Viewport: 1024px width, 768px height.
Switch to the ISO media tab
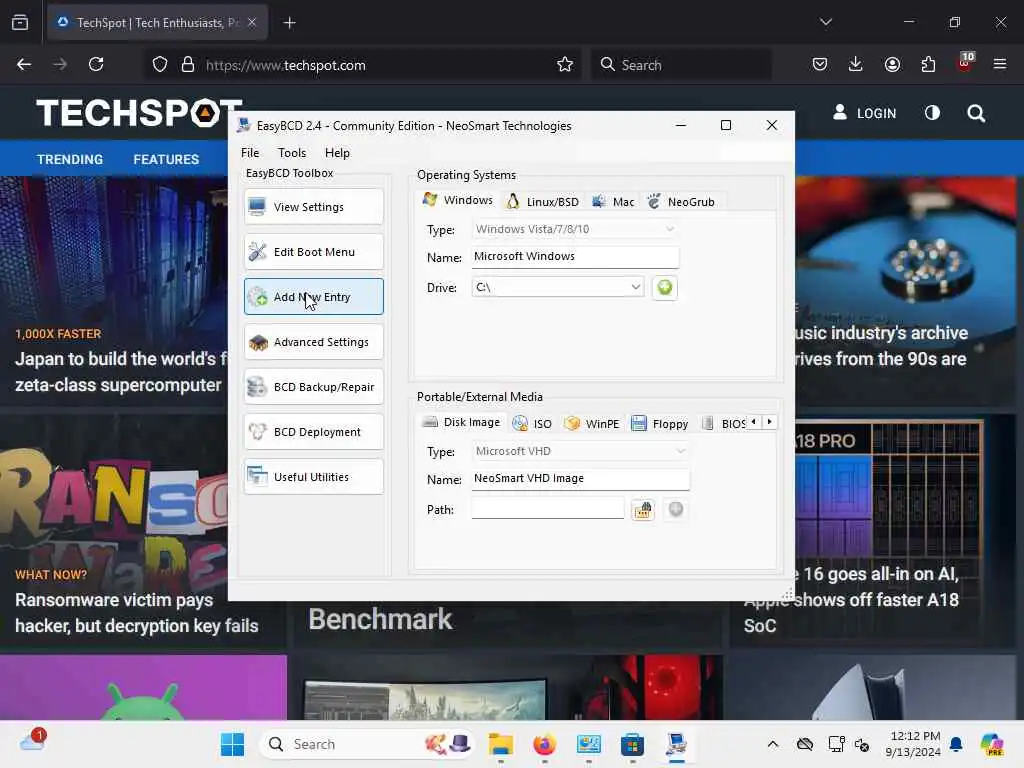point(532,424)
